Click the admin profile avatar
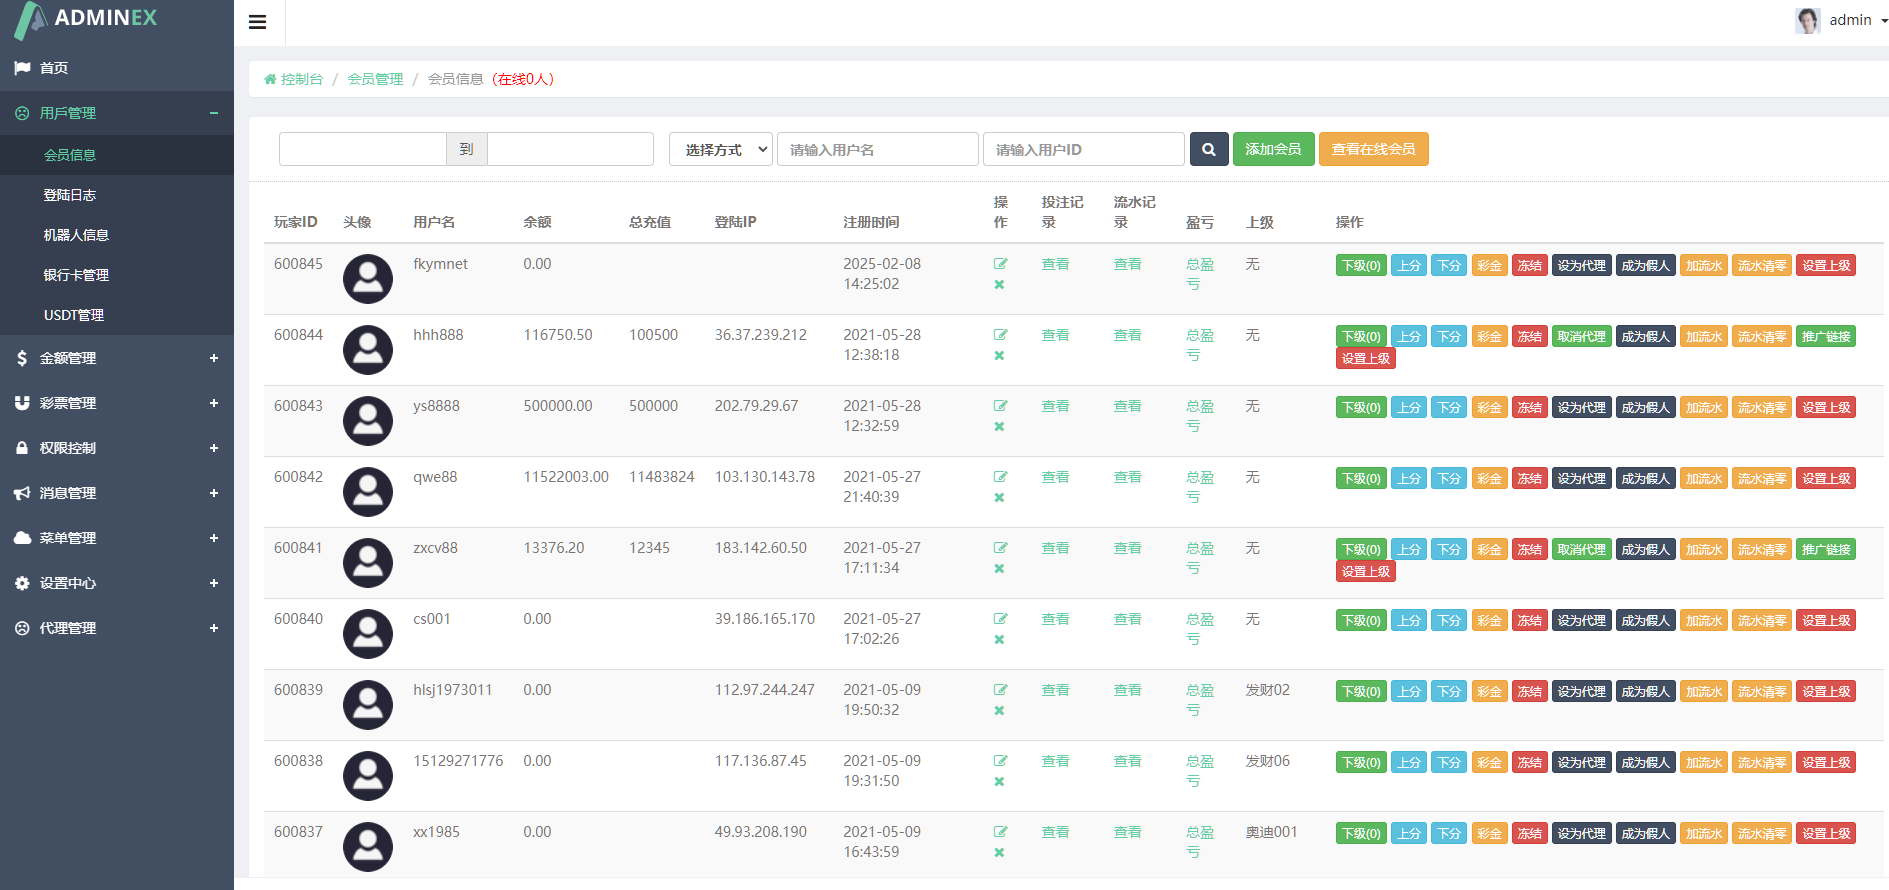The width and height of the screenshot is (1889, 890). (x=1807, y=21)
